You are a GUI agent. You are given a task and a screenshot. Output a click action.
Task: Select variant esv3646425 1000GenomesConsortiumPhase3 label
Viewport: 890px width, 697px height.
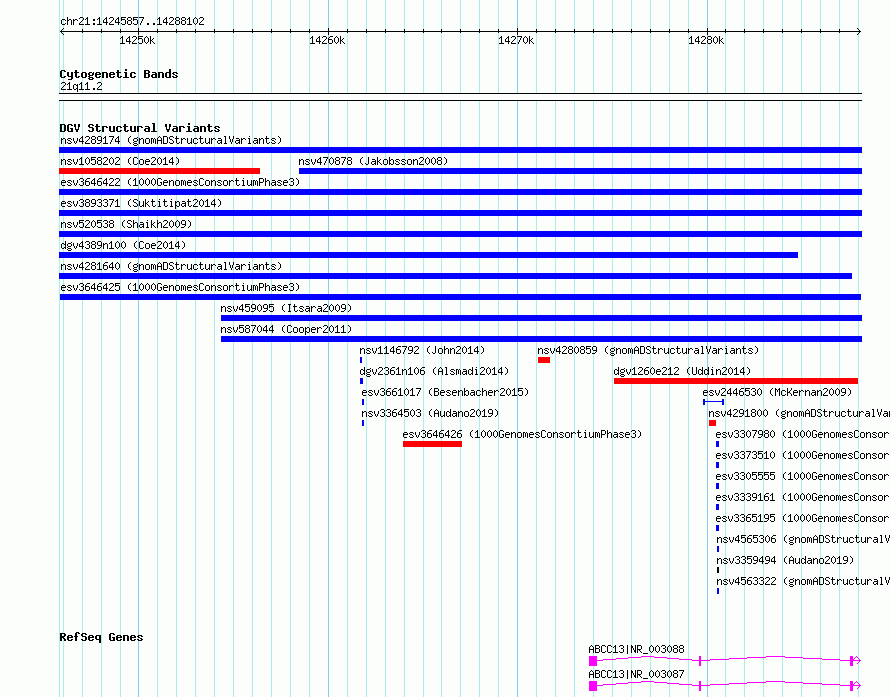(x=180, y=287)
